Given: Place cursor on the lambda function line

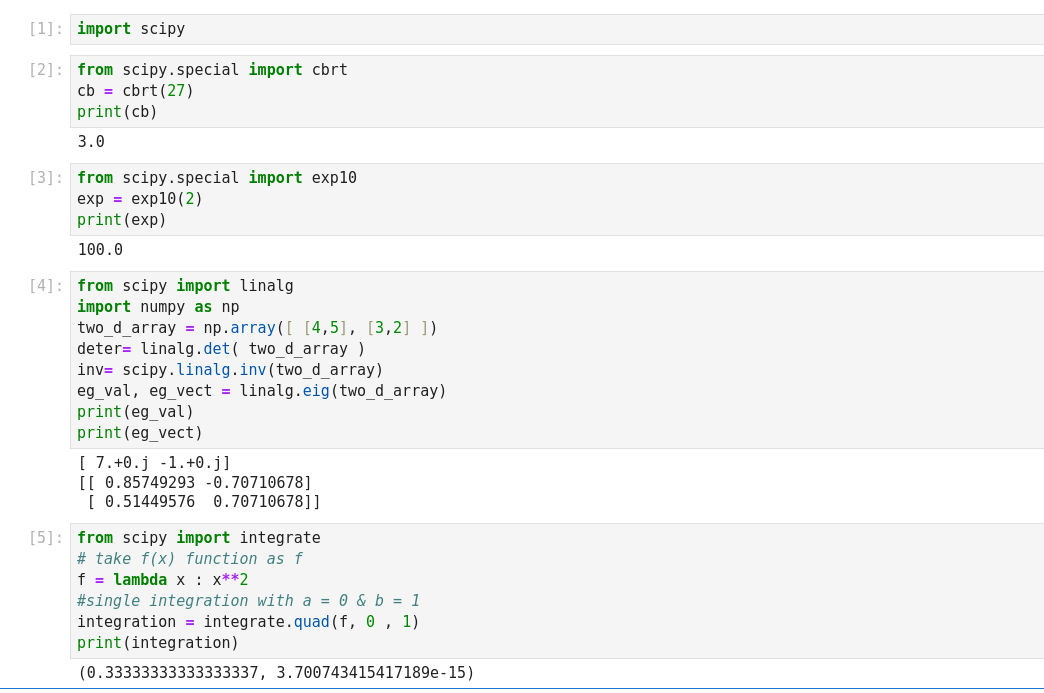Looking at the screenshot, I should pos(162,580).
